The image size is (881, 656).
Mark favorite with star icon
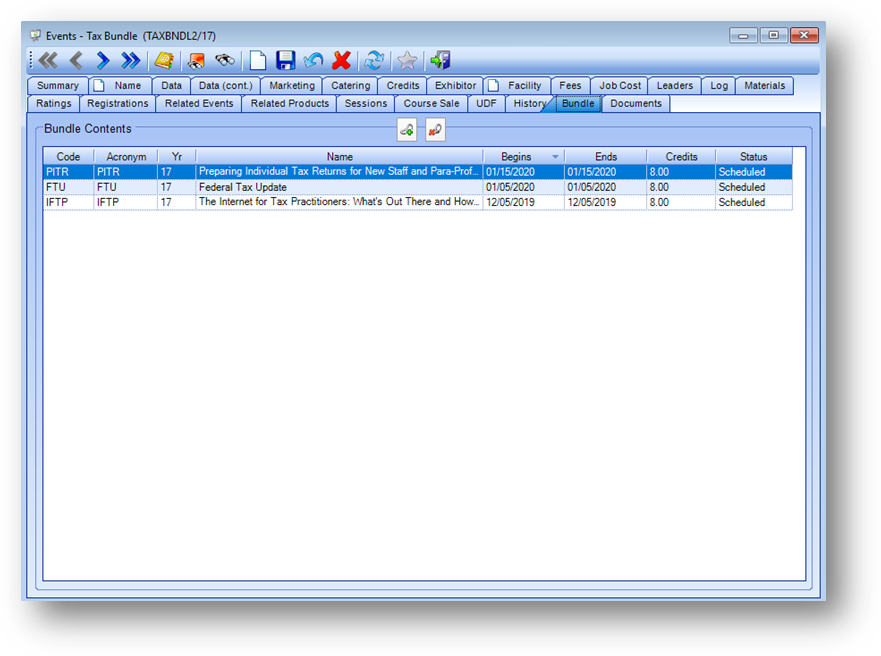point(407,60)
